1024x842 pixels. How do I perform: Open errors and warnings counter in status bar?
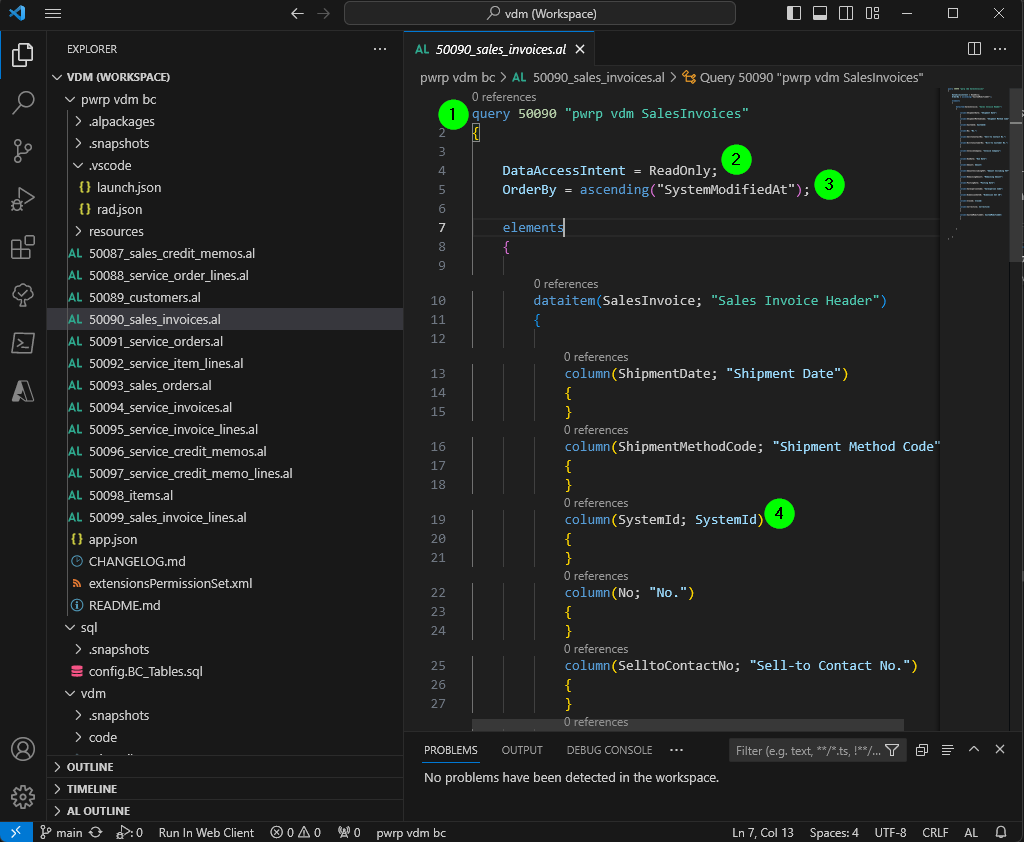296,832
